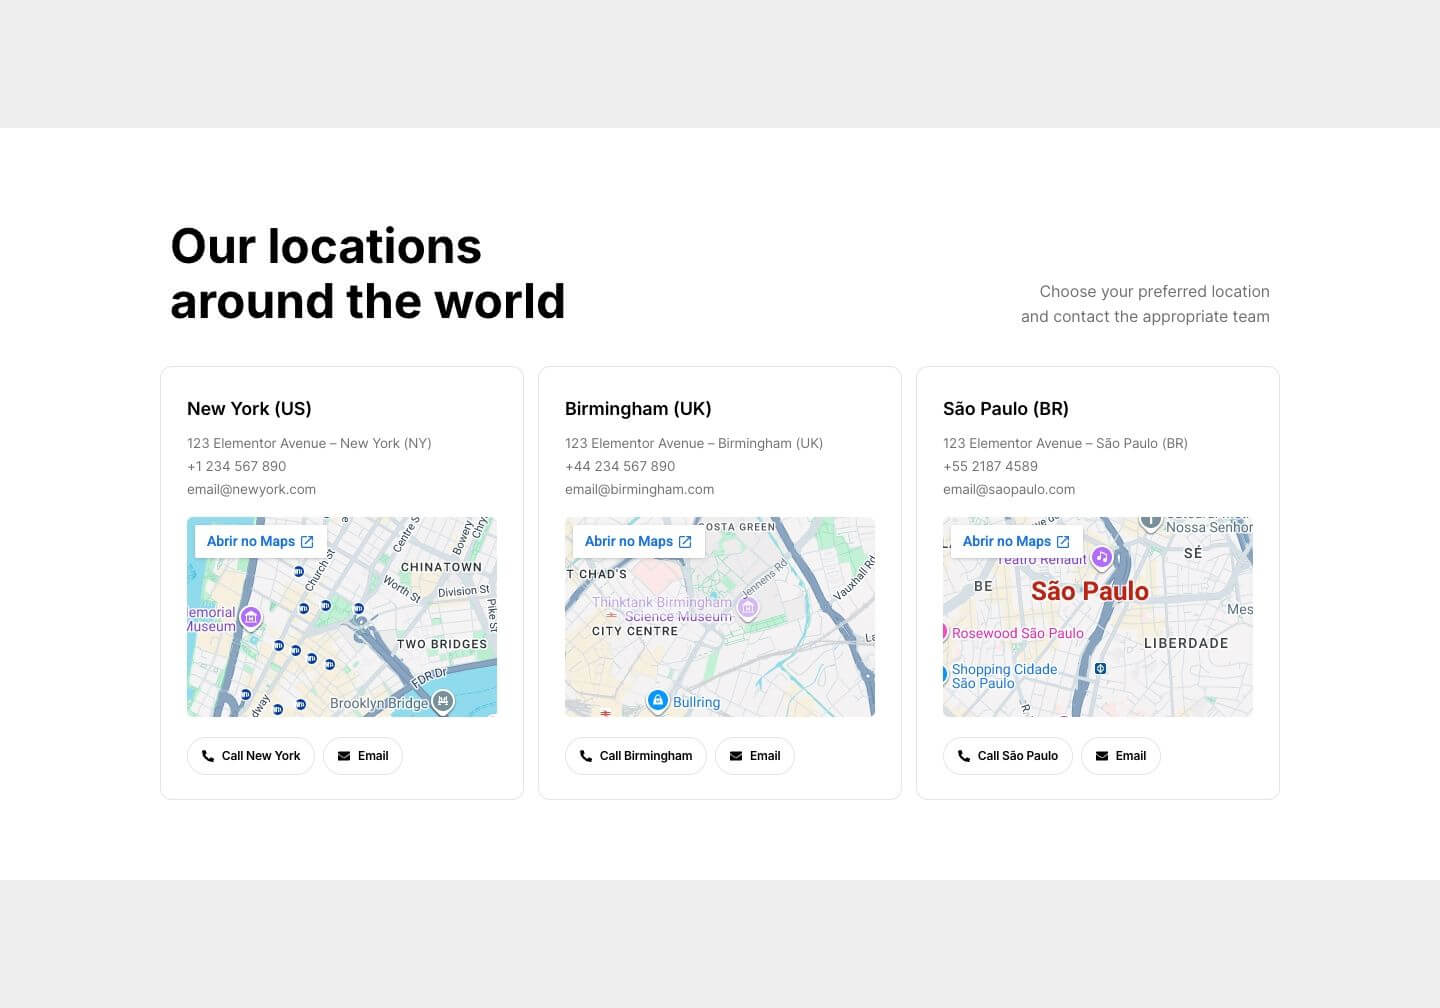Click the phone icon in Call New York

click(x=208, y=756)
